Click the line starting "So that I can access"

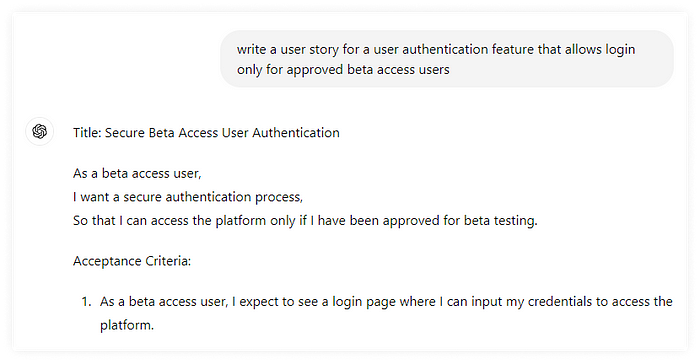click(305, 221)
